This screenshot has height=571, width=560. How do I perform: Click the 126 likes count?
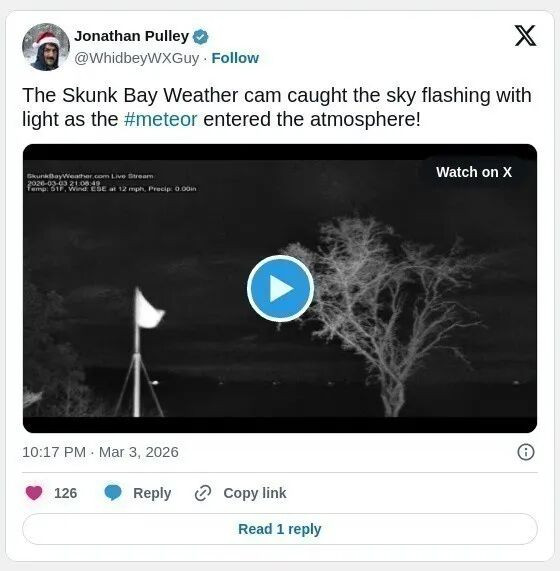tap(66, 493)
